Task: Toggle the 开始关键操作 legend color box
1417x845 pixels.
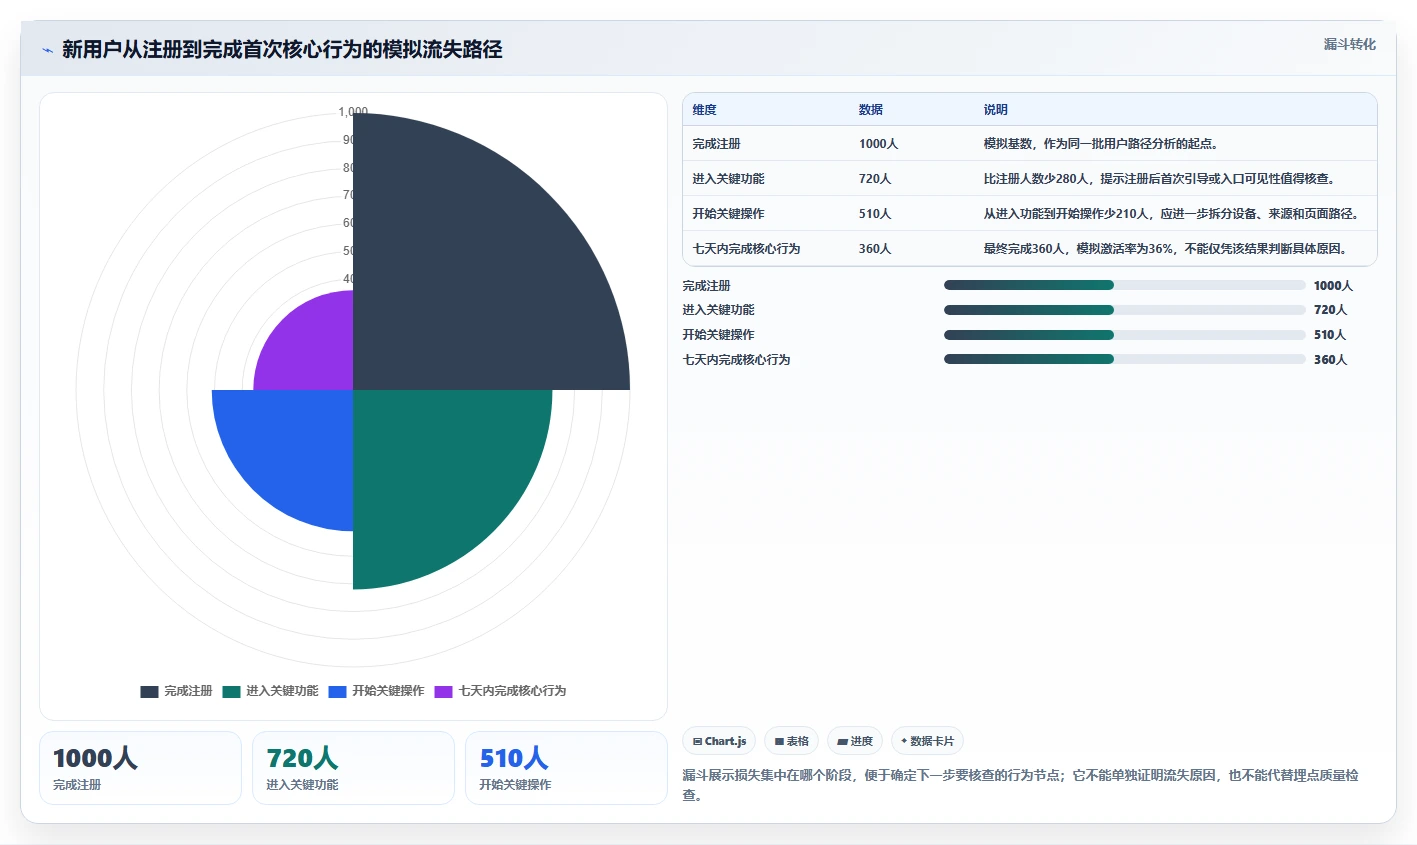Action: point(337,692)
